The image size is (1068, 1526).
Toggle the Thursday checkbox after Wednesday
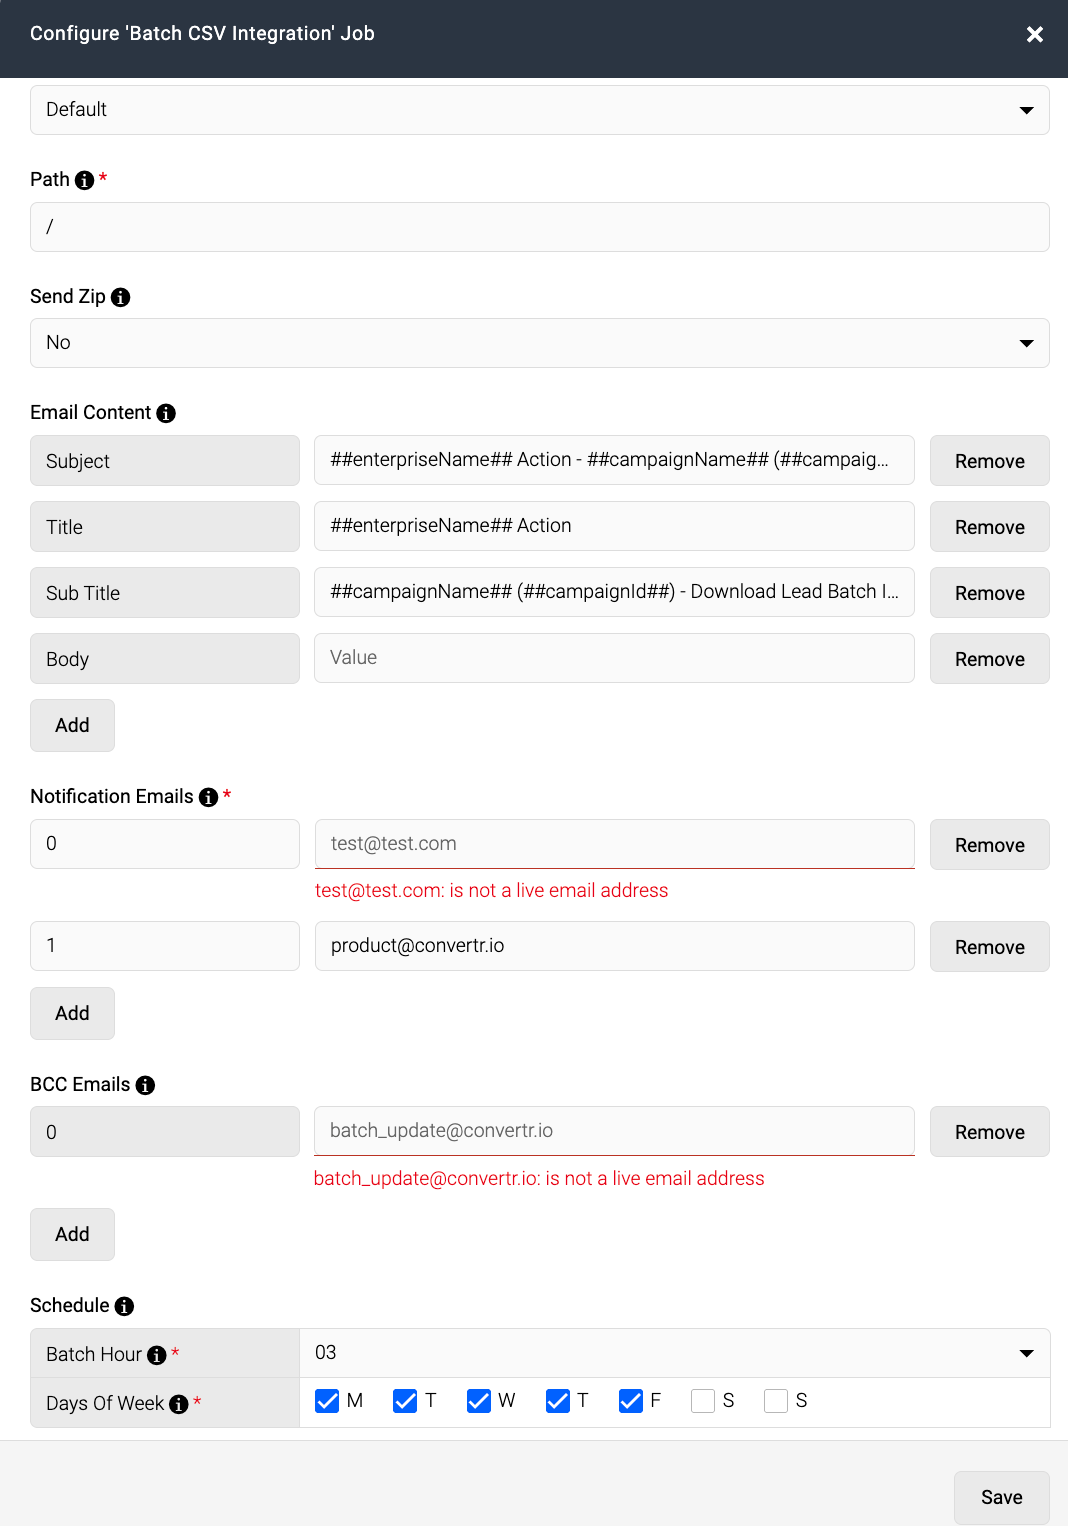click(558, 1401)
